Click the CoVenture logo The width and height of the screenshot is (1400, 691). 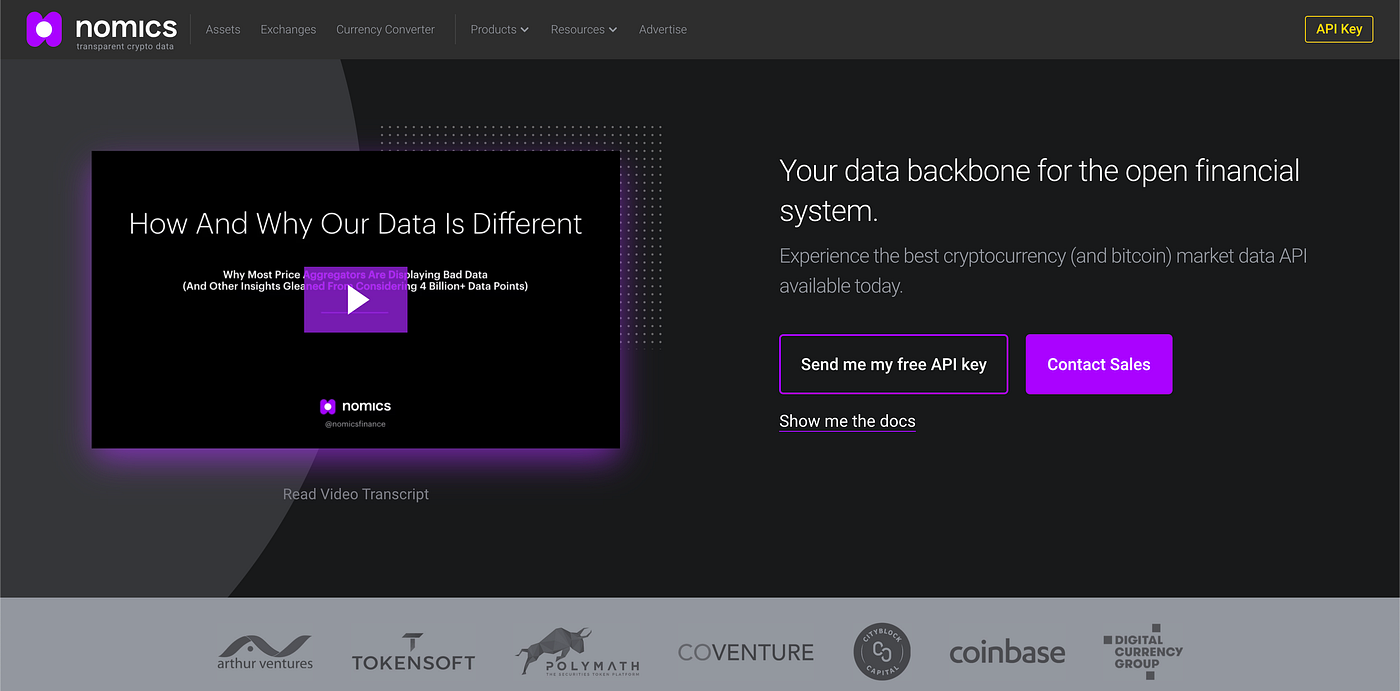(x=745, y=652)
